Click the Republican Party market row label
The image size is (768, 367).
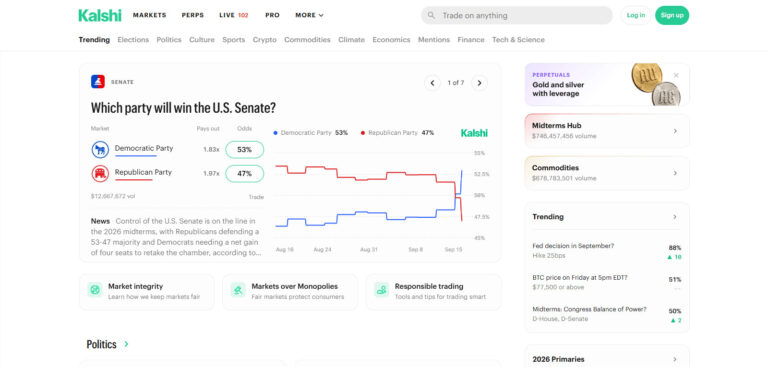[x=143, y=172]
